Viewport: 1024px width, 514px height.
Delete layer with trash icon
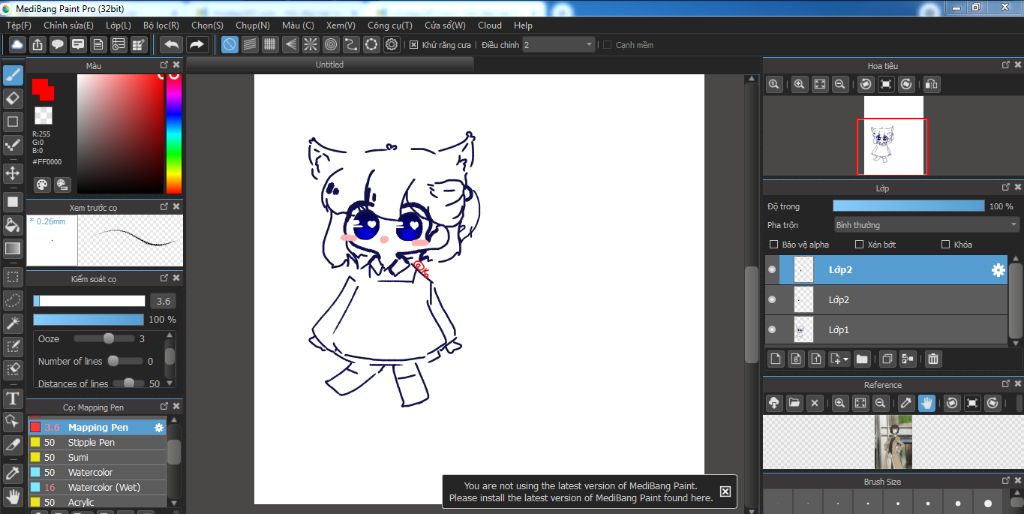(933, 359)
